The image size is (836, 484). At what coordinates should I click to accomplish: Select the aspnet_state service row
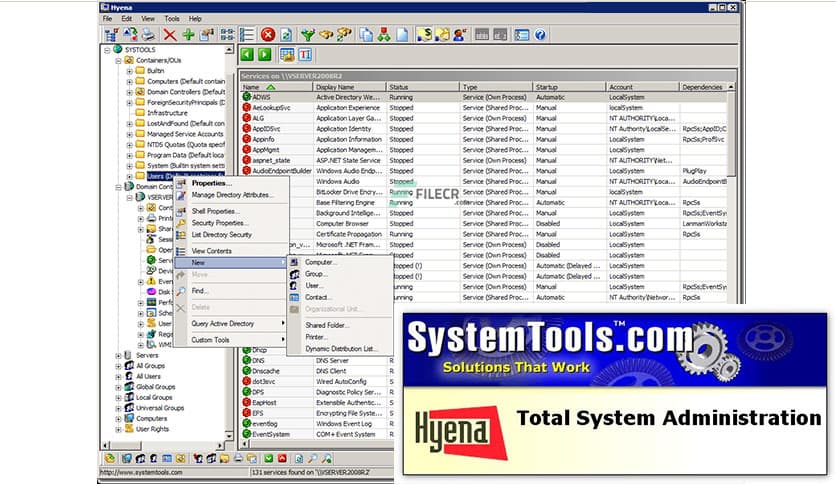[x=484, y=160]
